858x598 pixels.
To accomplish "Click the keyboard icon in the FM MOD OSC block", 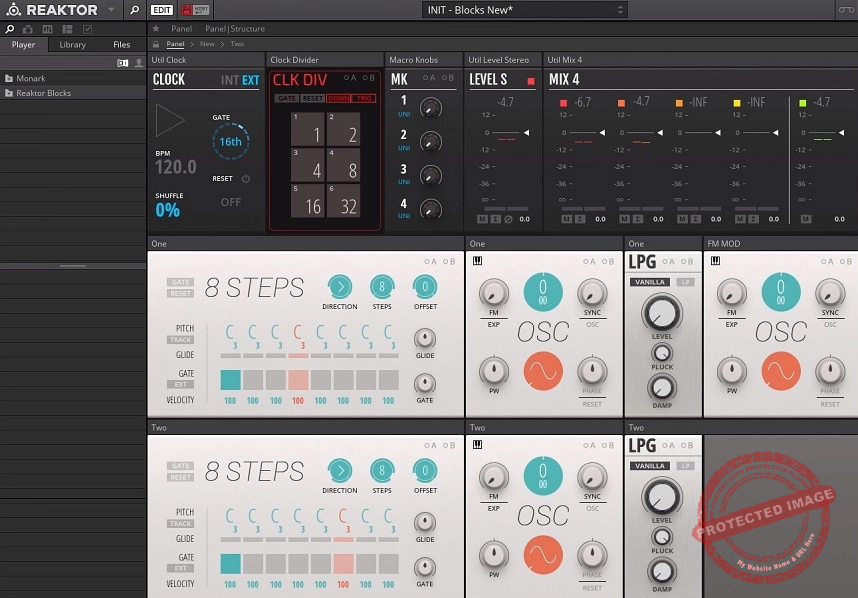I will click(x=715, y=261).
